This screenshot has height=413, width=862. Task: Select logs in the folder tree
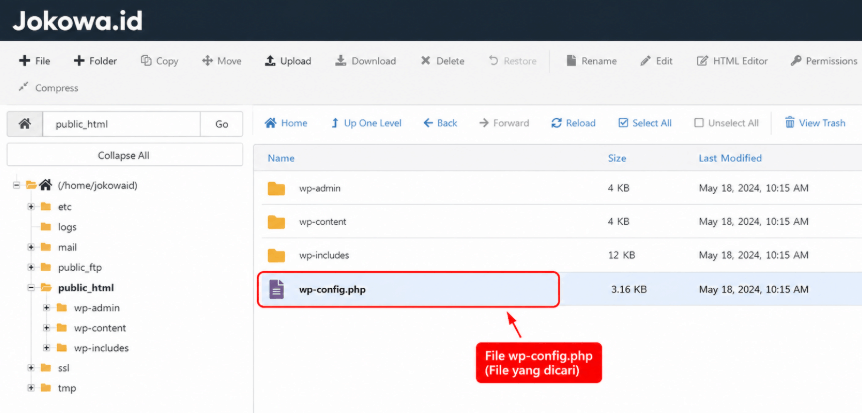click(67, 227)
